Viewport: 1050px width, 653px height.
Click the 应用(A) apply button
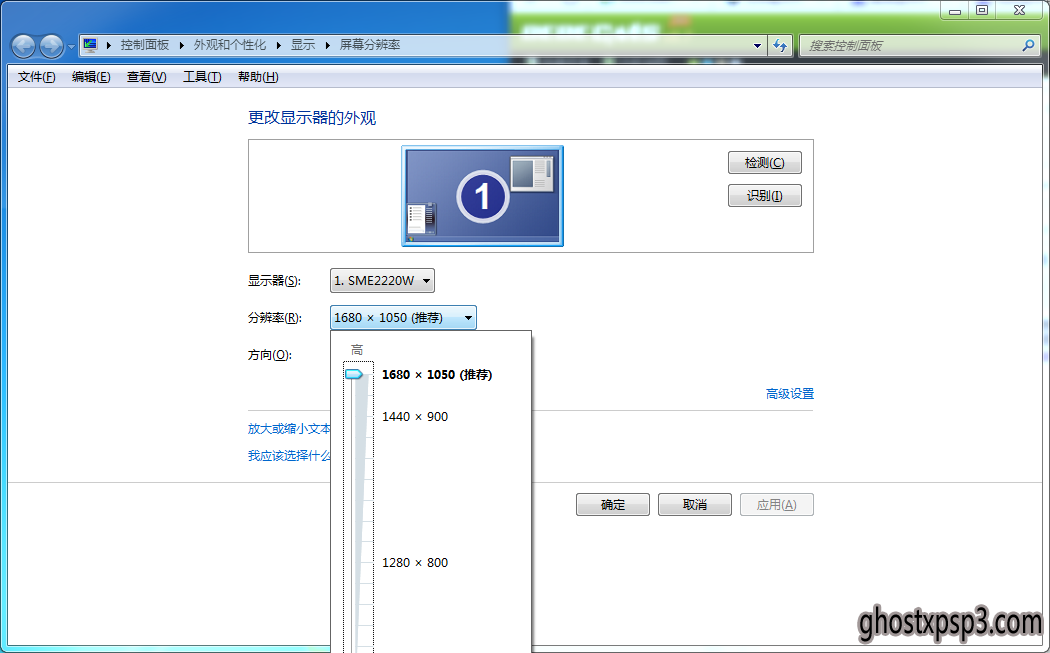pos(777,504)
